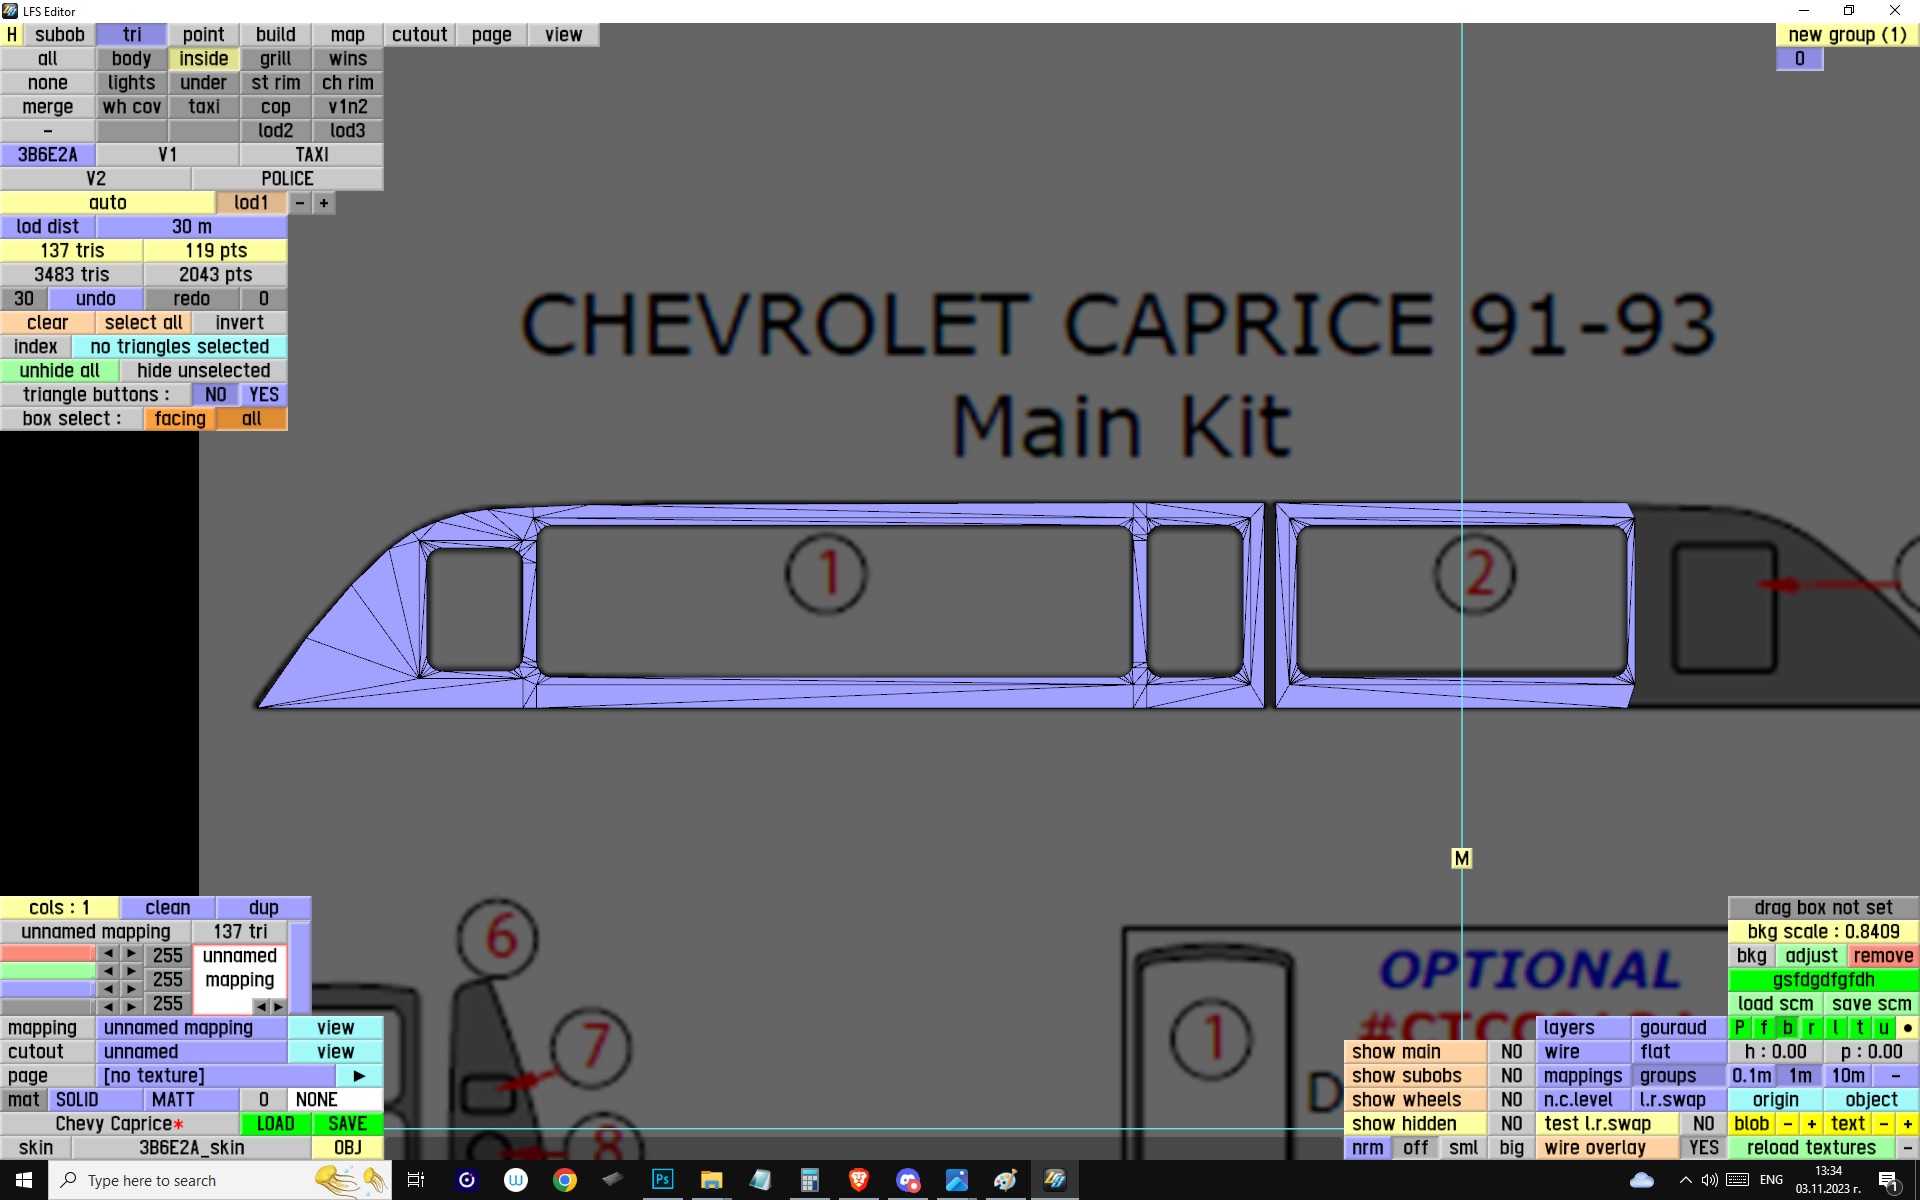
Task: Select the t (top) view button
Action: [1860, 1027]
